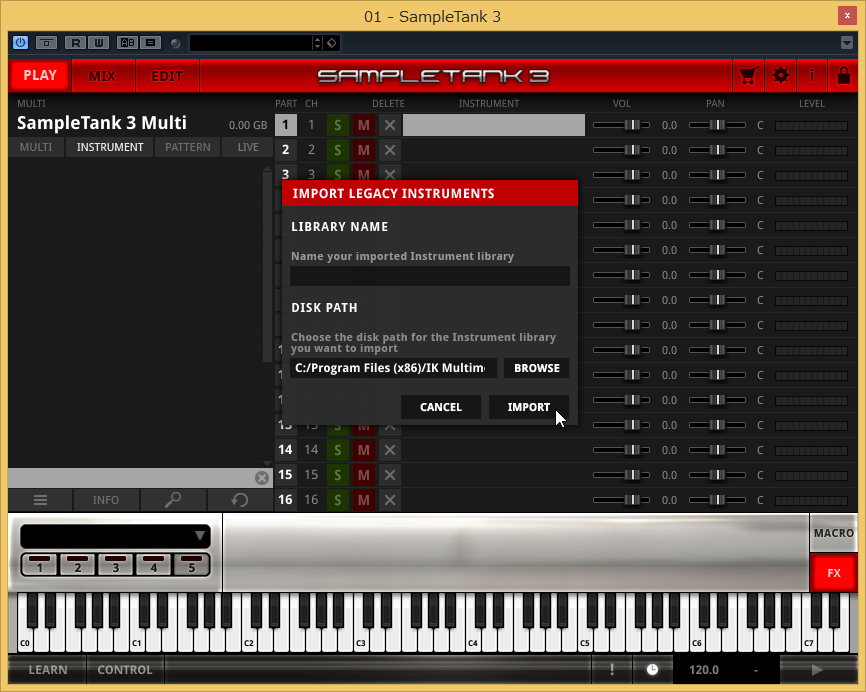This screenshot has height=692, width=866.
Task: Click the browser refresh arrow icon
Action: pyautogui.click(x=240, y=500)
